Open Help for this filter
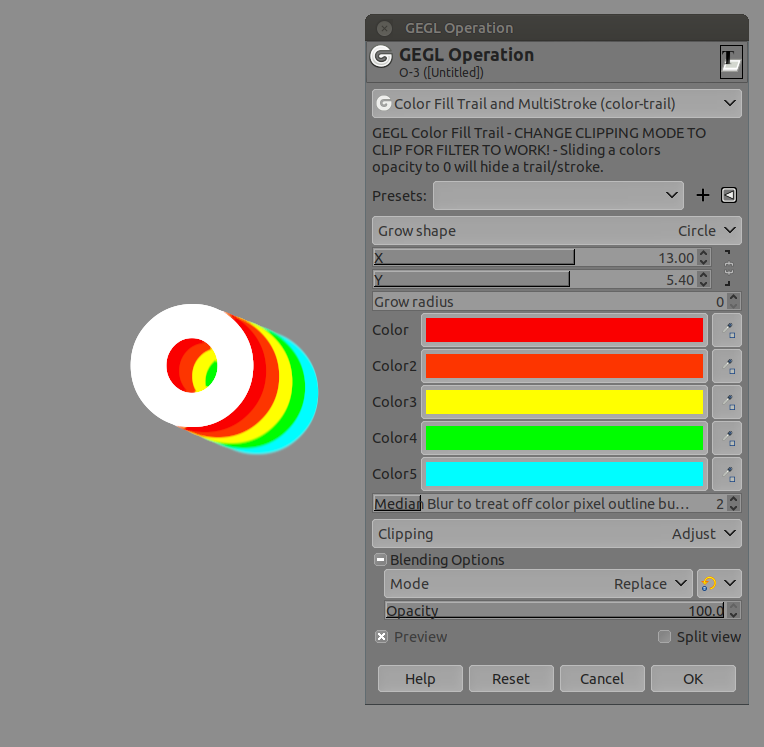764x747 pixels. (x=420, y=678)
